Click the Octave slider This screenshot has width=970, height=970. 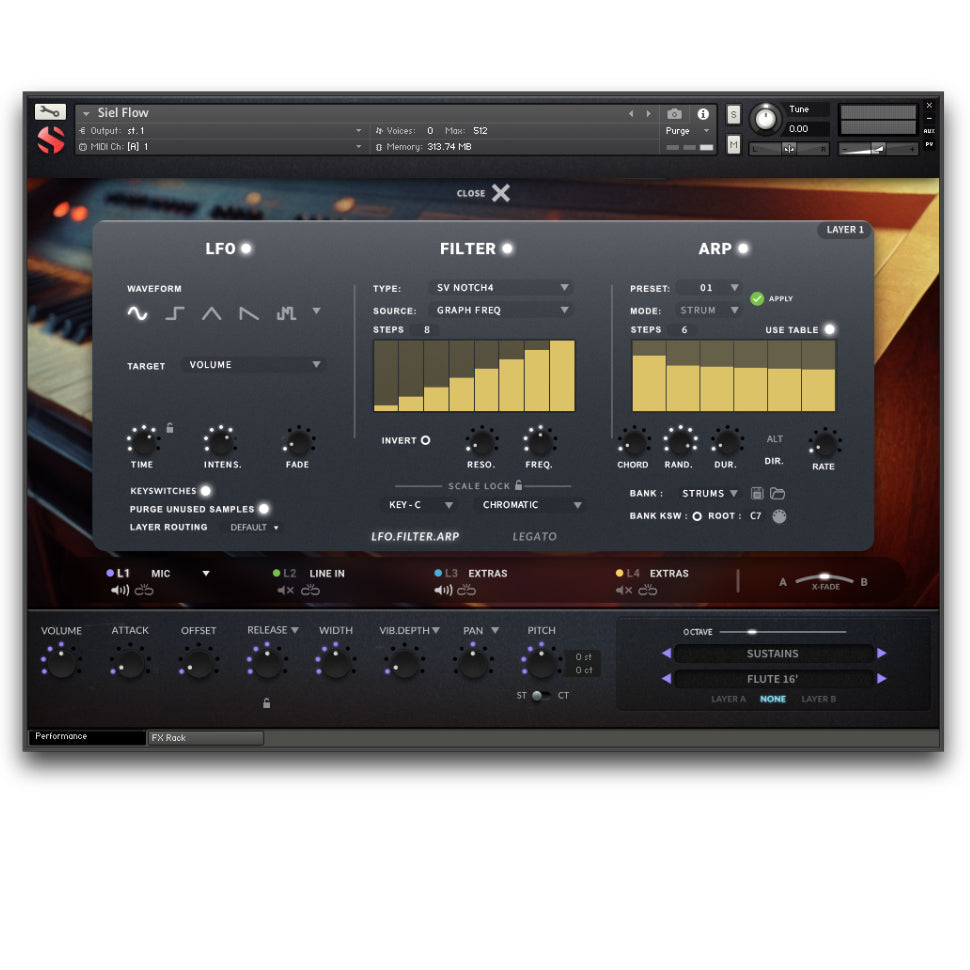[x=782, y=632]
